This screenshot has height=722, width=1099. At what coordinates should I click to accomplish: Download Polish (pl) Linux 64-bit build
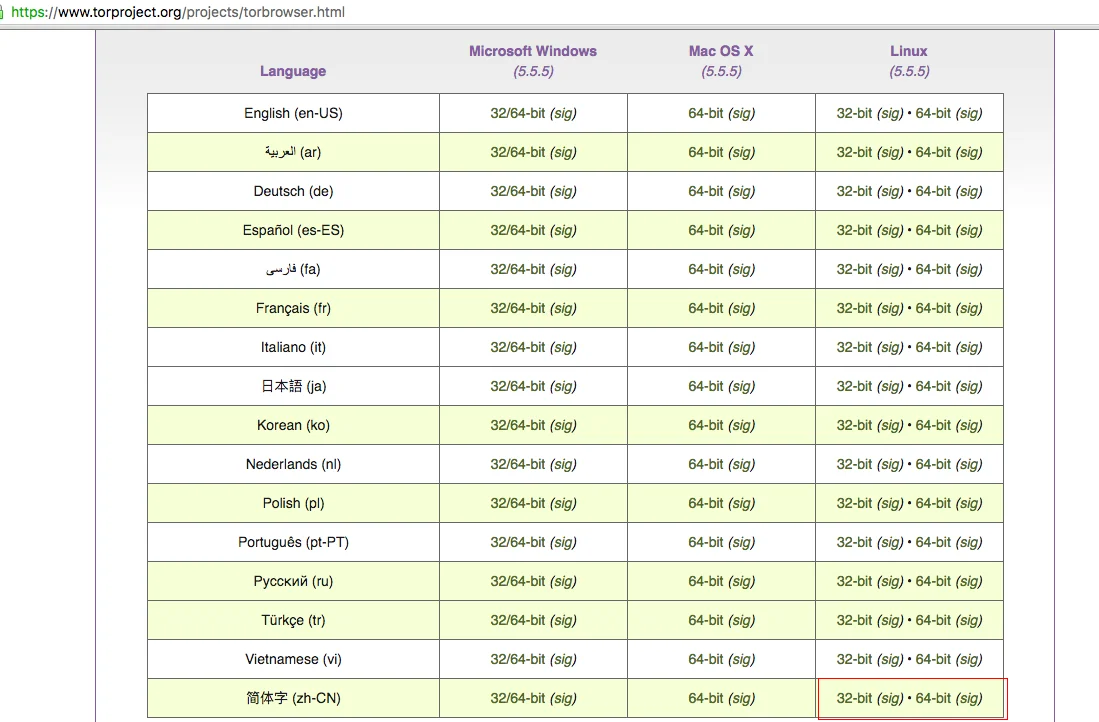pyautogui.click(x=933, y=503)
